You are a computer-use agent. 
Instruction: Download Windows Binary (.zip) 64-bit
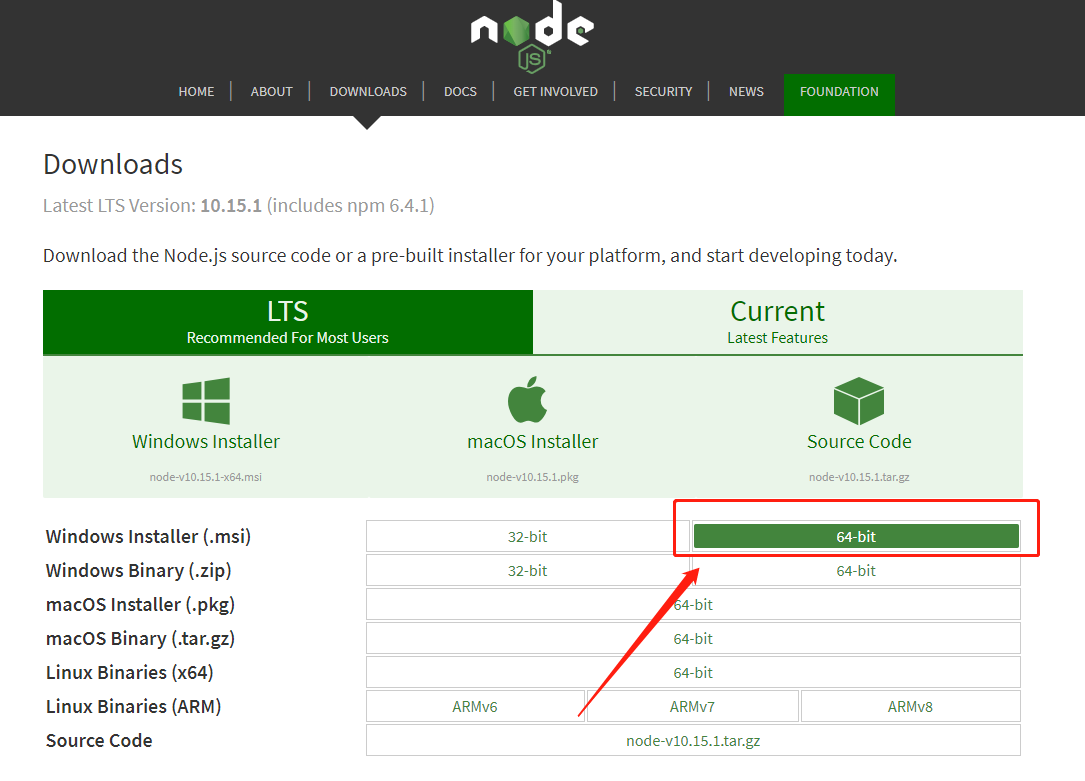tap(856, 570)
